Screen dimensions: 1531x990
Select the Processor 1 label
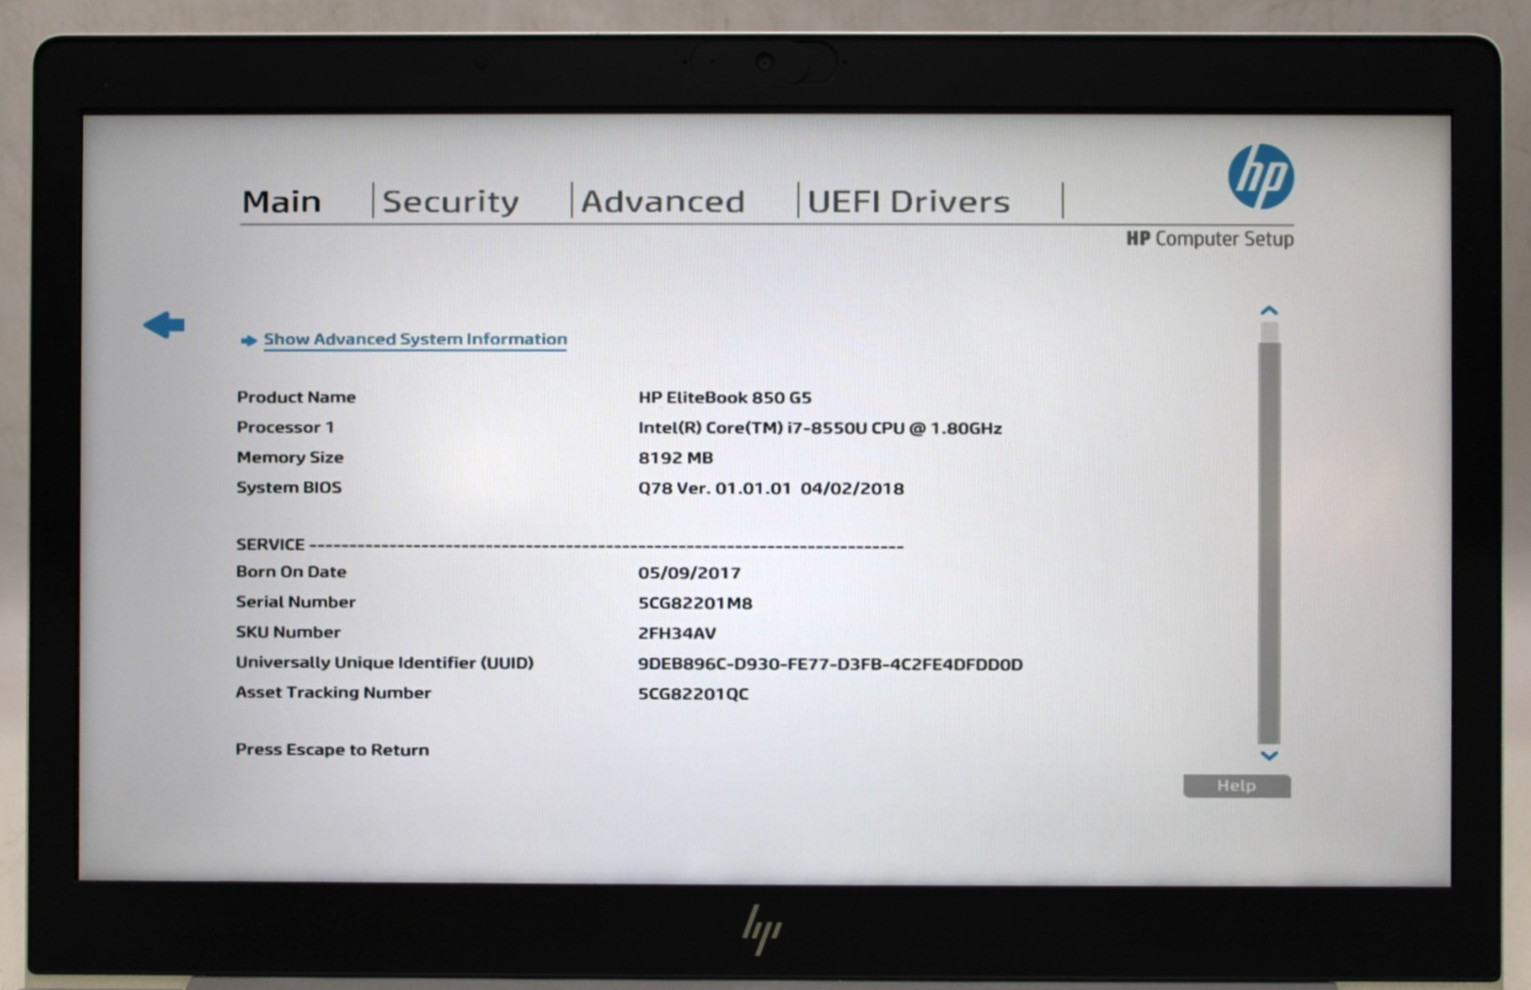pyautogui.click(x=285, y=427)
